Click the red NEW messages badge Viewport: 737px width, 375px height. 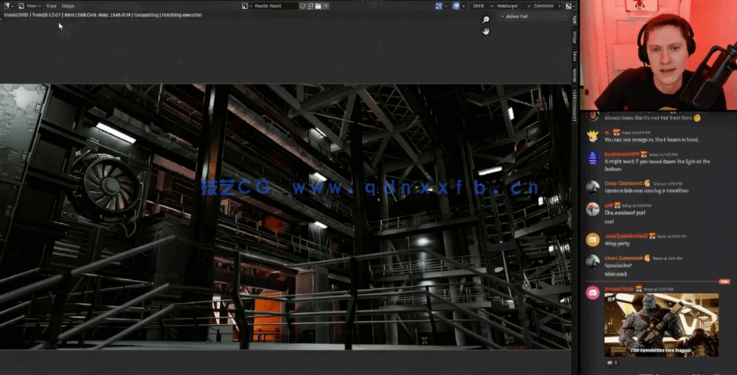[724, 281]
